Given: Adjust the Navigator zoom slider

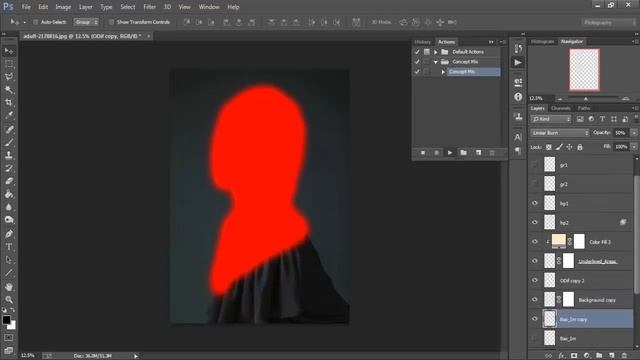Looking at the screenshot, I should [586, 99].
